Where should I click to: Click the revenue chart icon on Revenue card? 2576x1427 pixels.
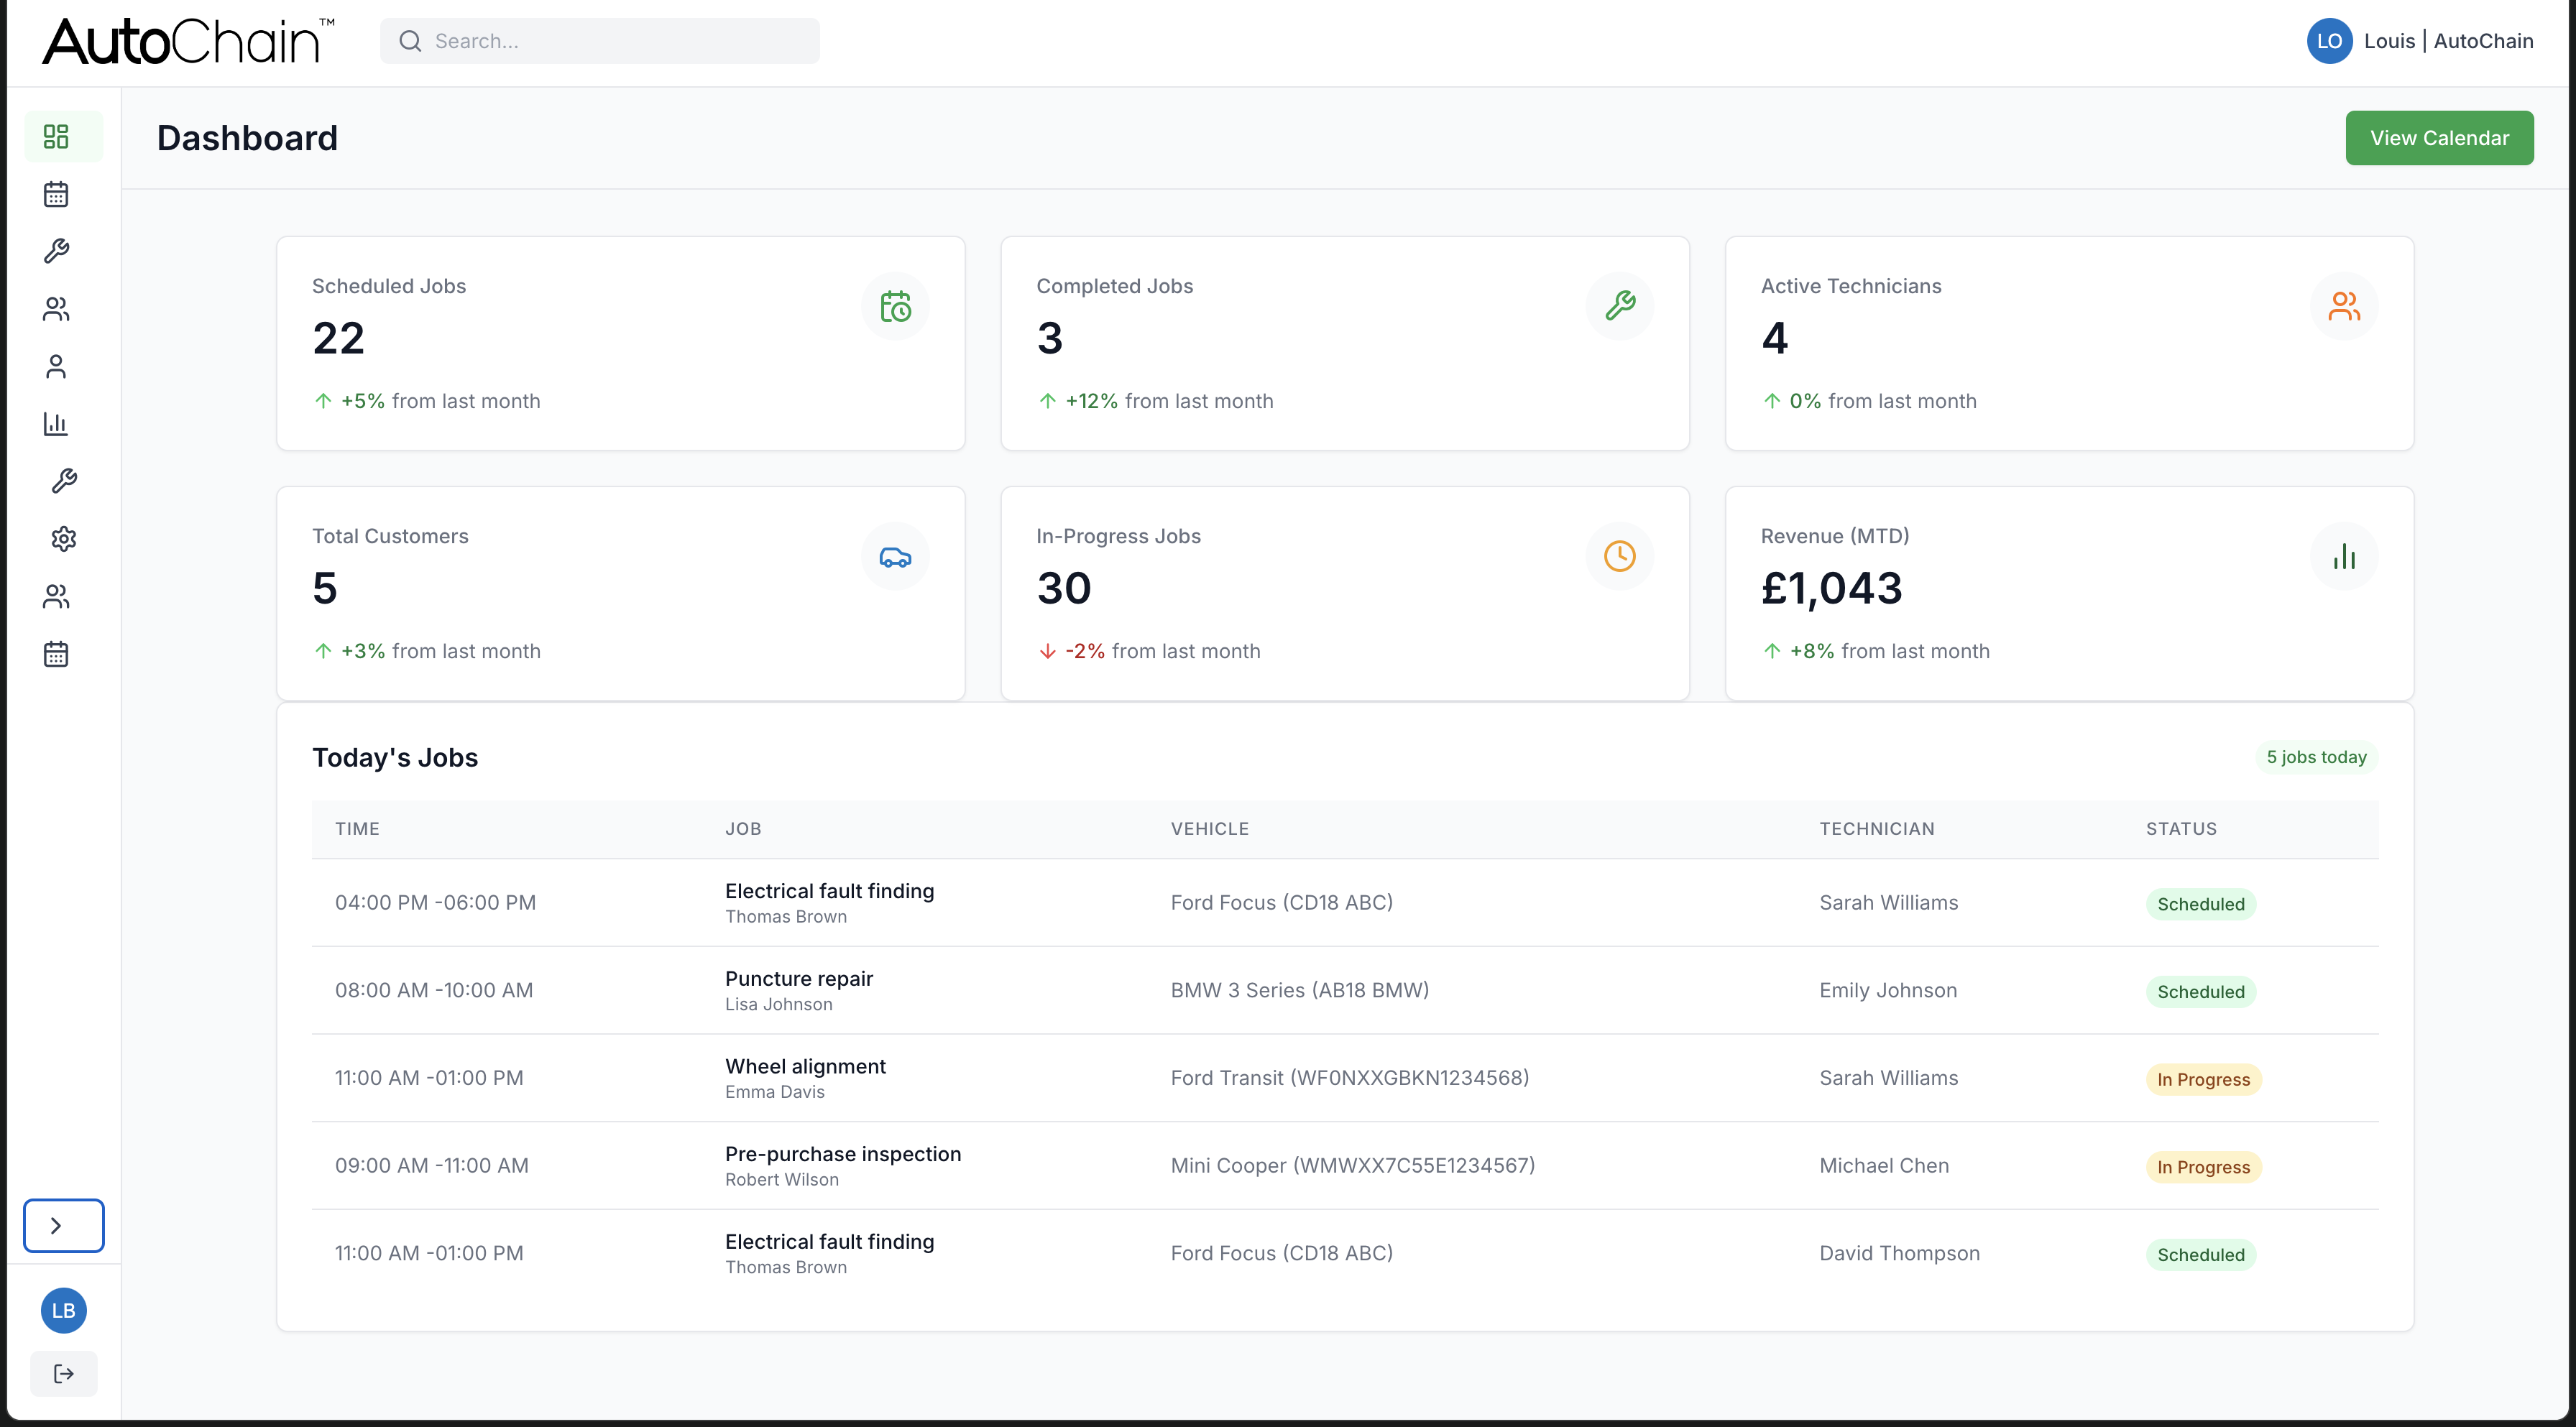(2344, 556)
